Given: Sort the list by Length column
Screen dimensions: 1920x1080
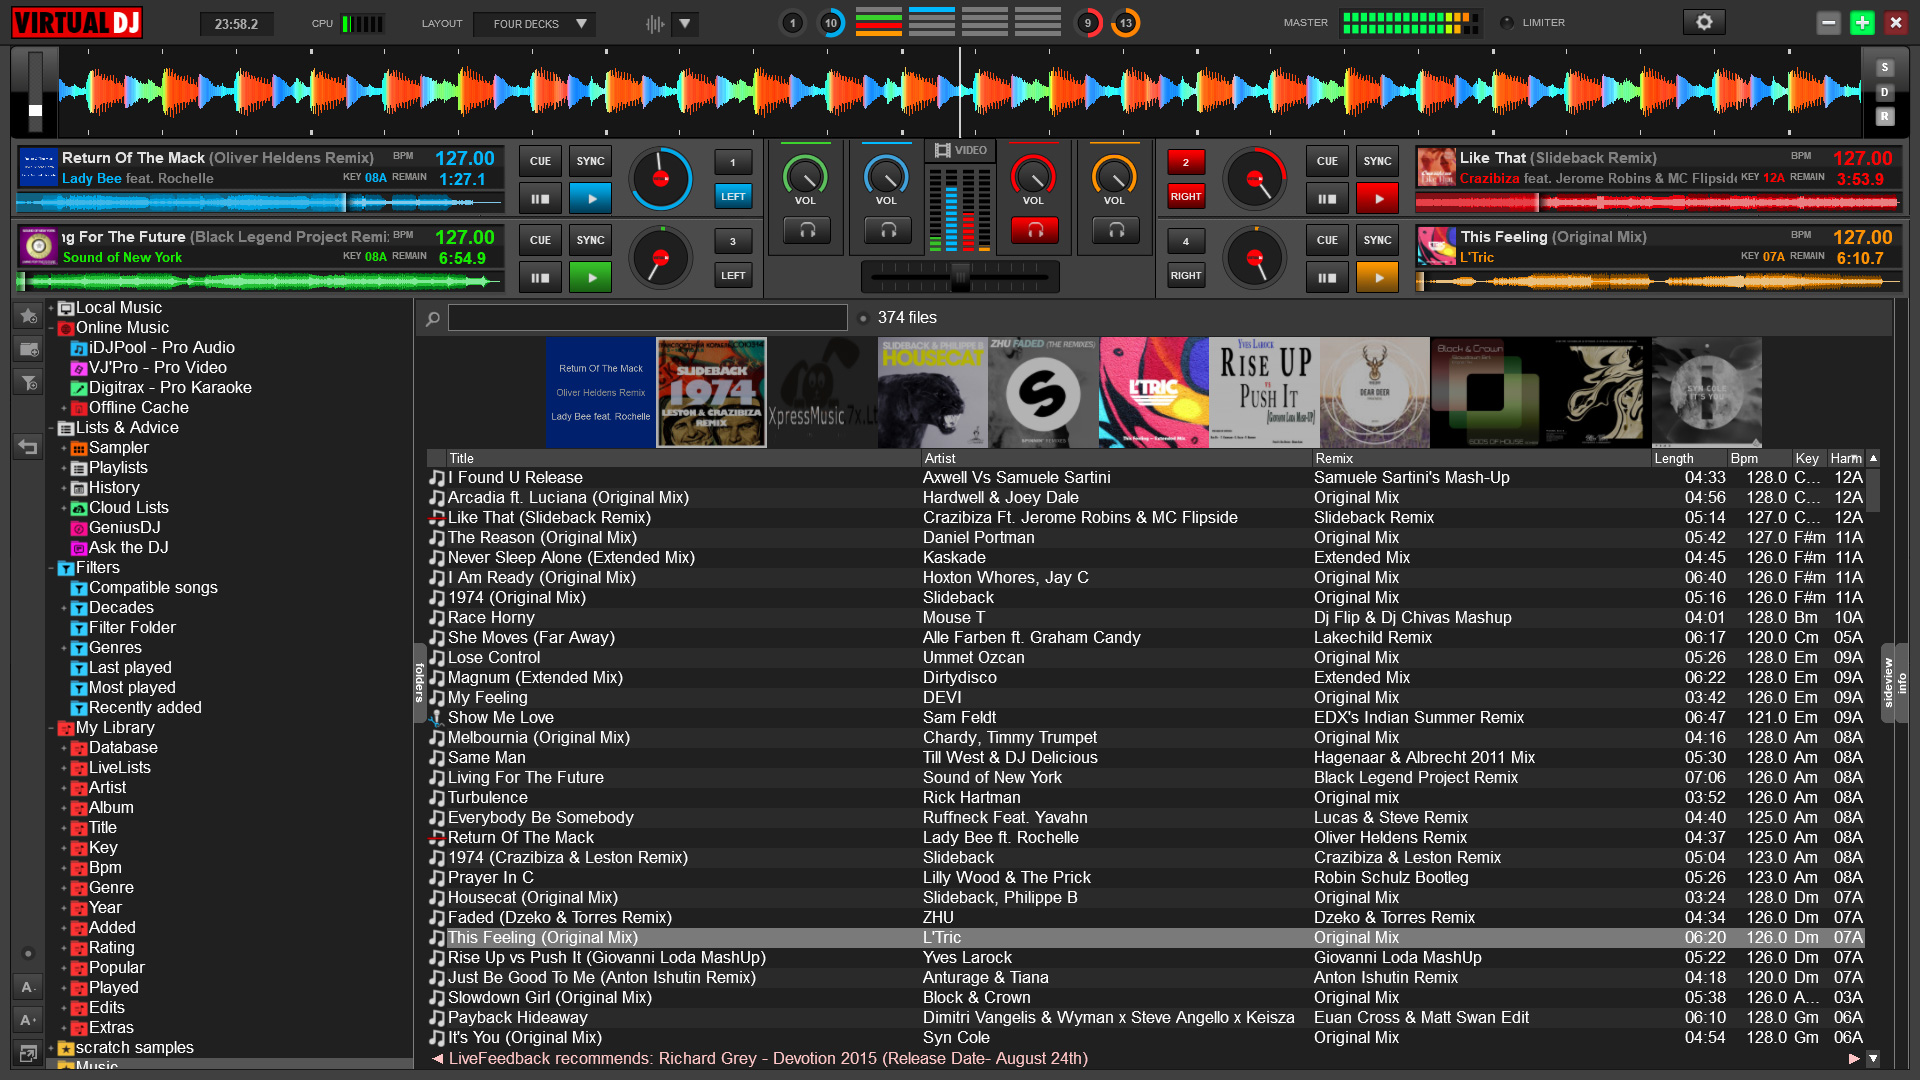Looking at the screenshot, I should (1689, 458).
